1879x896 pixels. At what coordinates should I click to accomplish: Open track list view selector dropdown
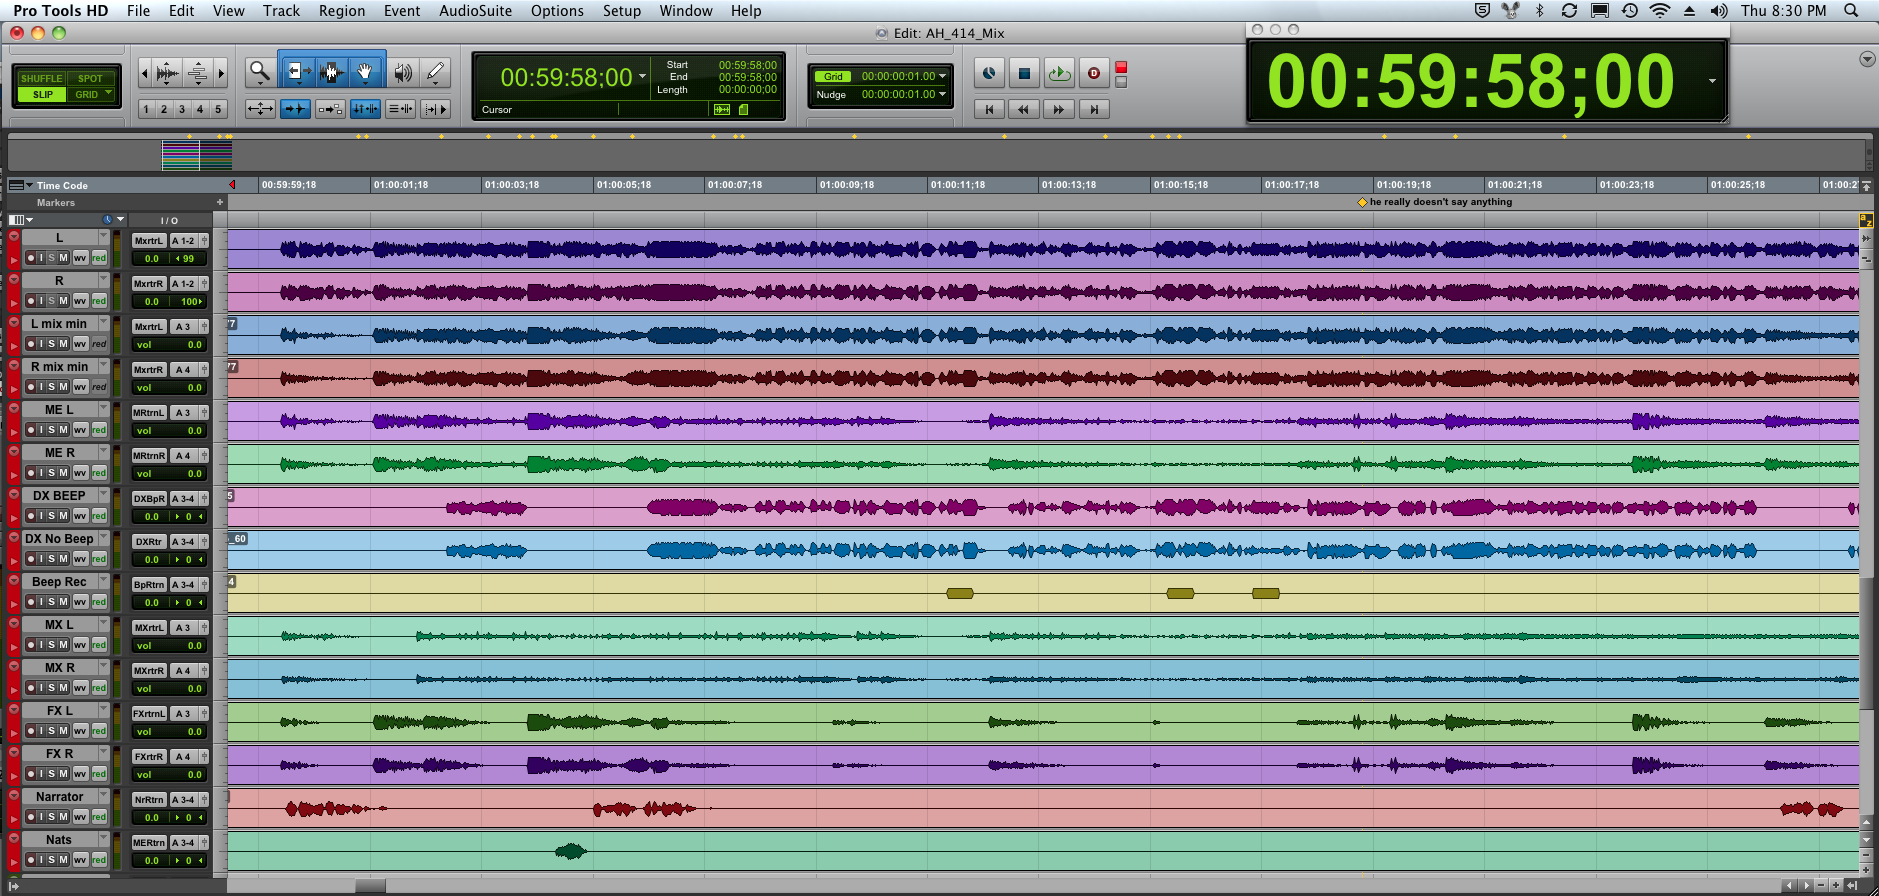(x=21, y=220)
